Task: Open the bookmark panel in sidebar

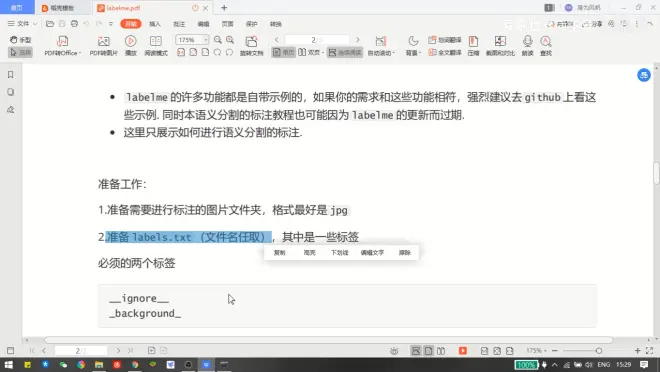Action: tap(11, 74)
